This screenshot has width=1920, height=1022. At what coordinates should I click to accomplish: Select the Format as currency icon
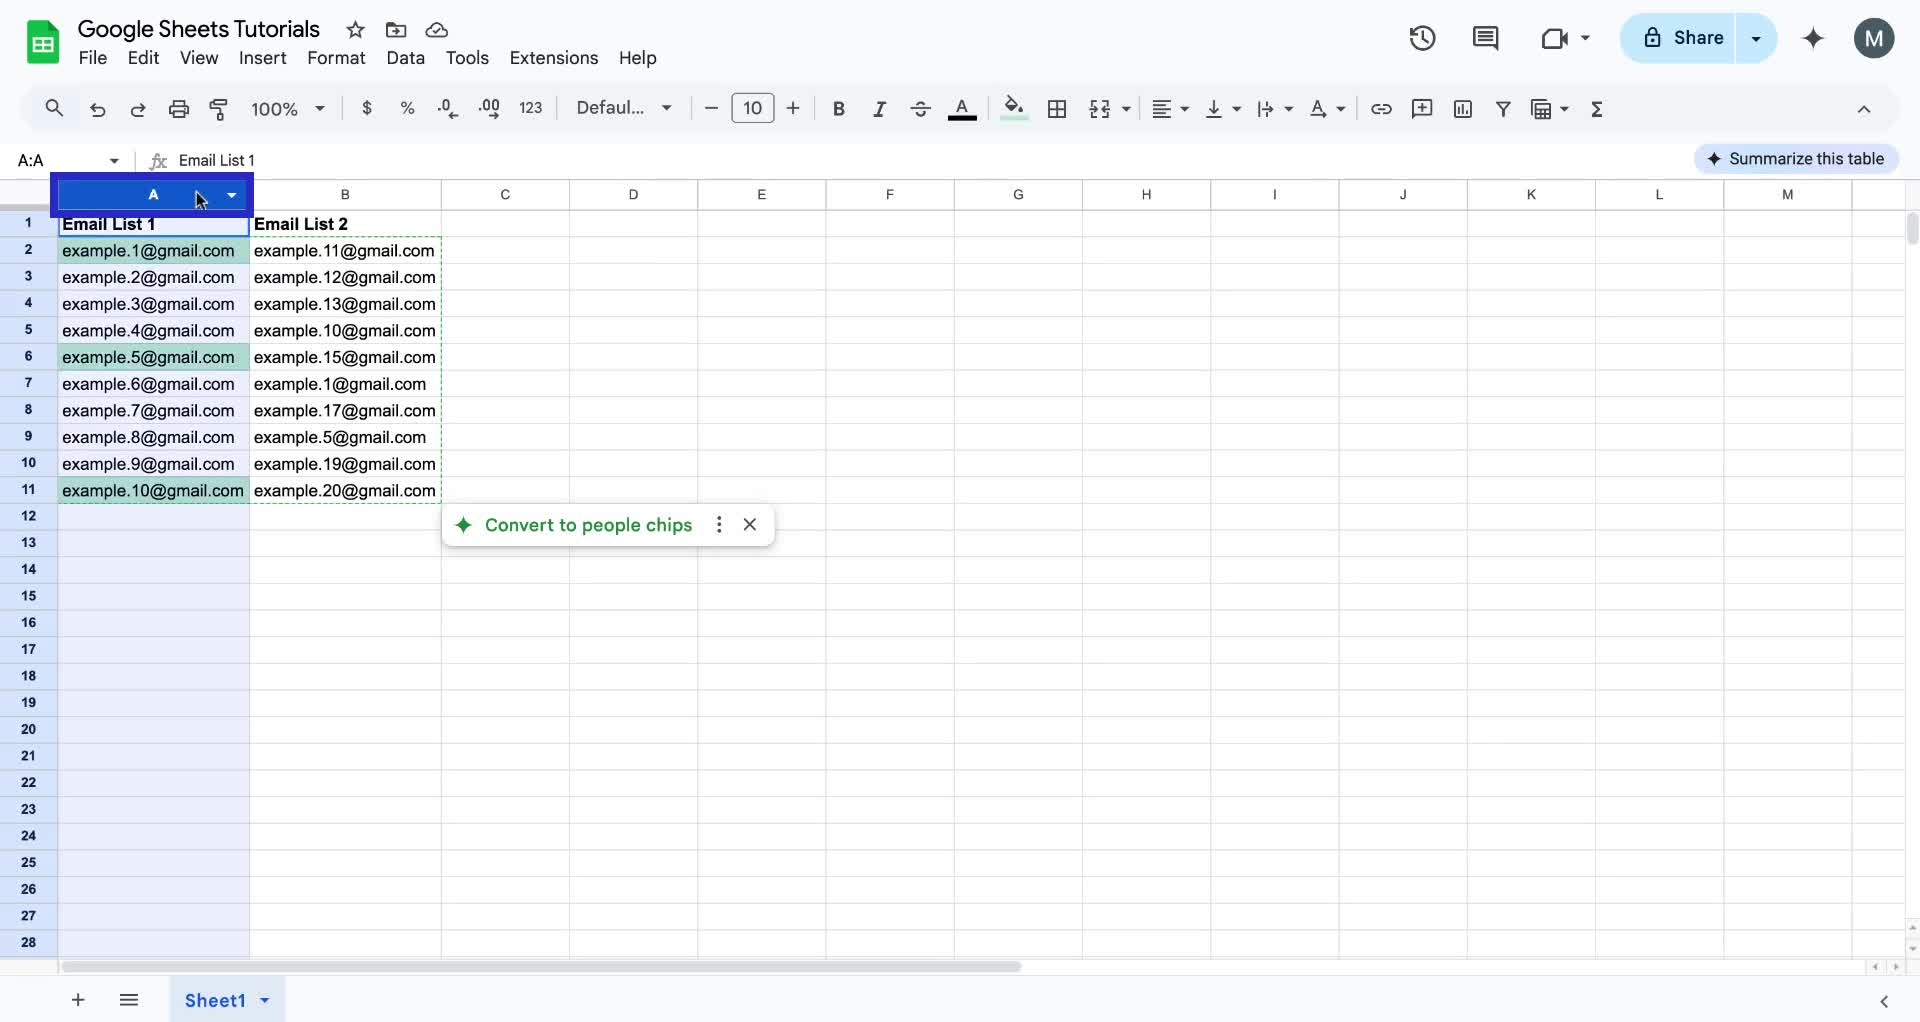click(367, 108)
